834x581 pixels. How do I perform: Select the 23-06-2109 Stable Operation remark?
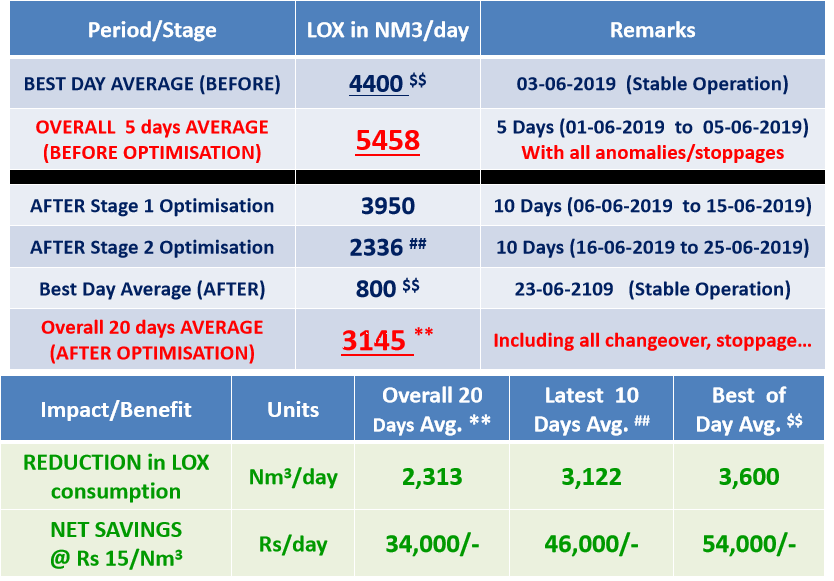pyautogui.click(x=652, y=289)
